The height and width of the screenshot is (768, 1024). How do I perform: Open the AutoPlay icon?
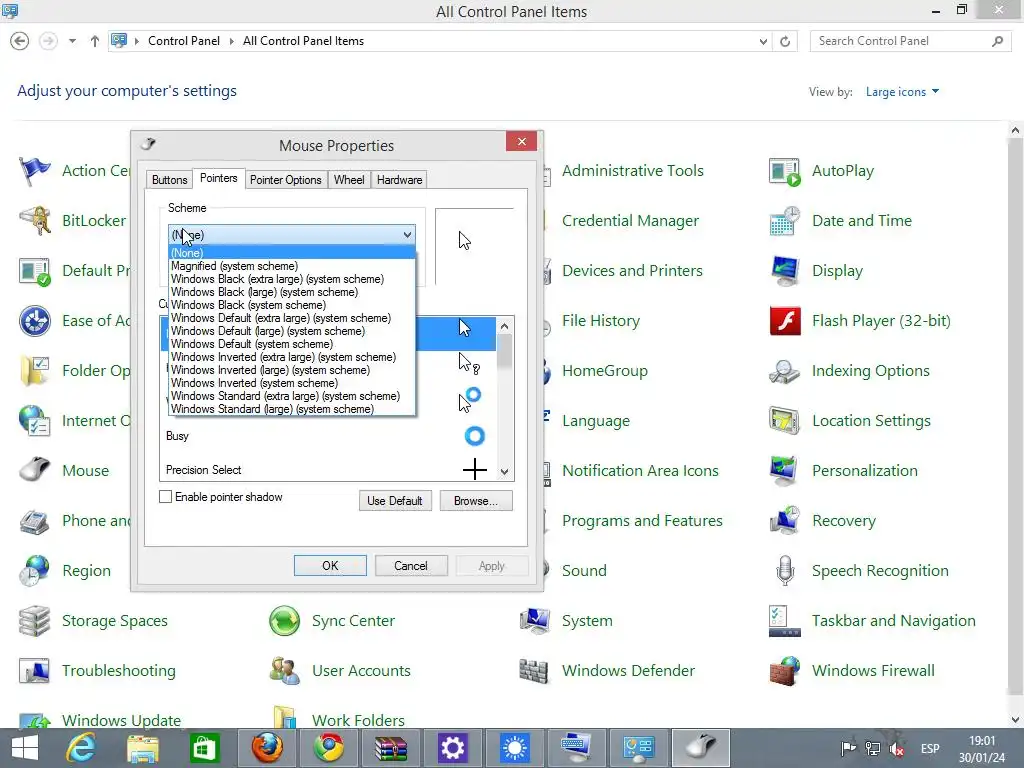[x=784, y=171]
